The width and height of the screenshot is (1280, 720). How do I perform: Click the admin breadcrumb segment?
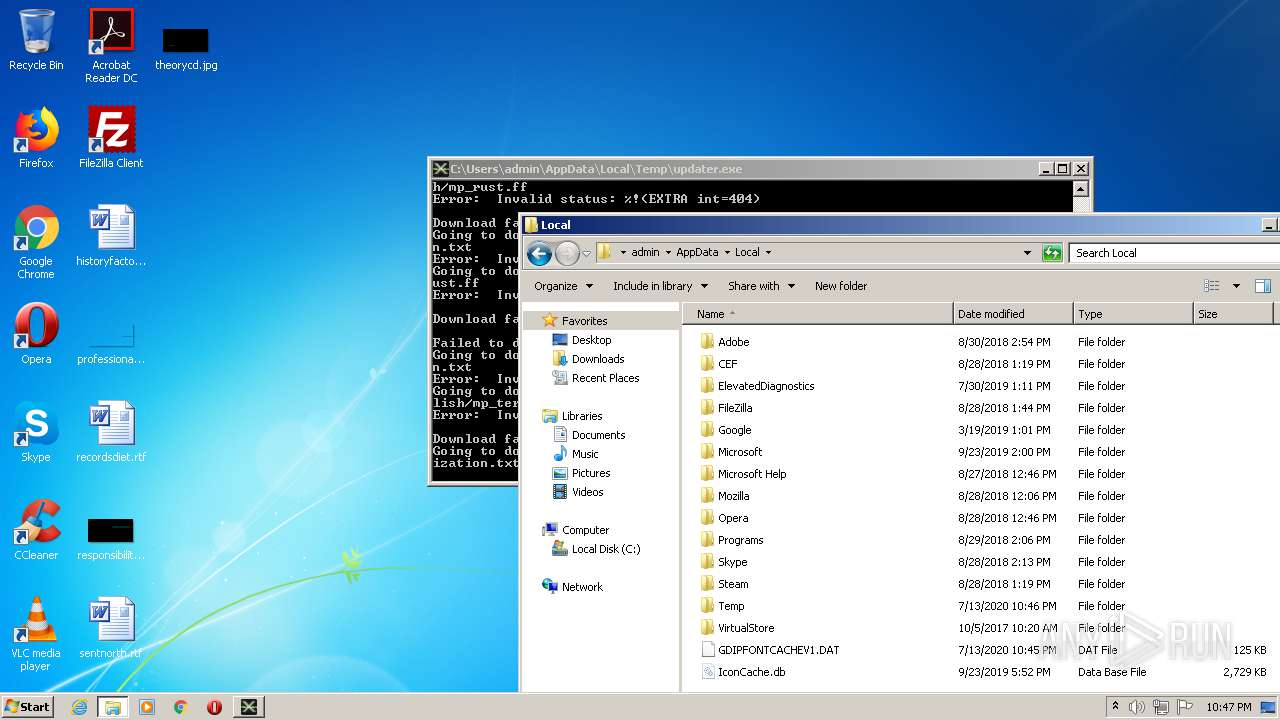pos(645,253)
